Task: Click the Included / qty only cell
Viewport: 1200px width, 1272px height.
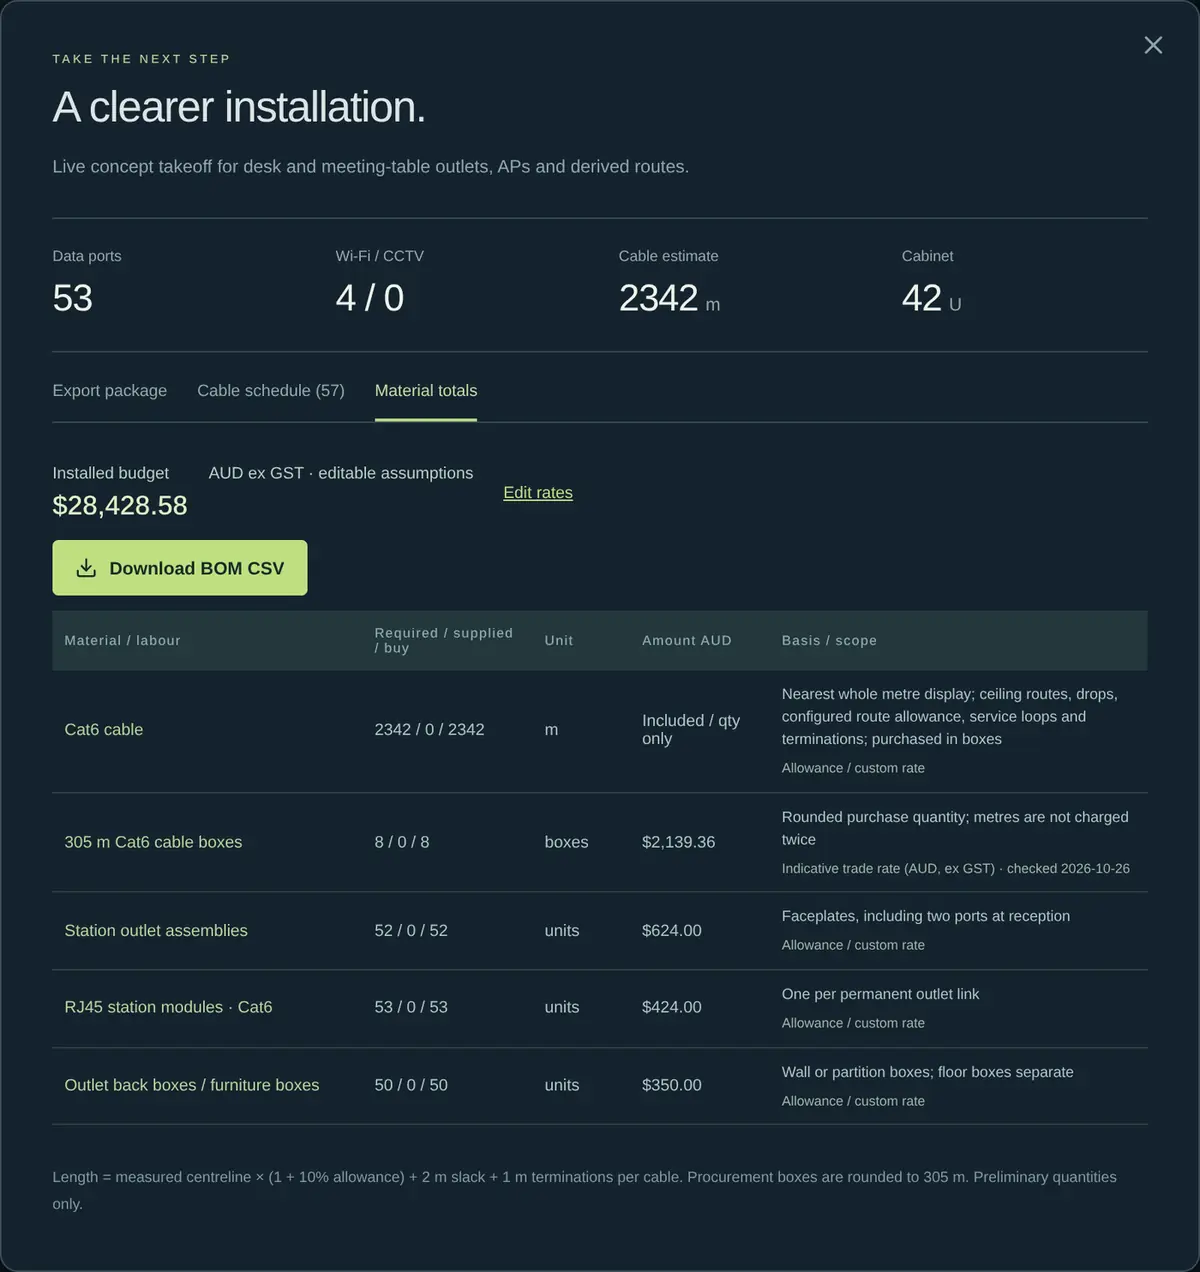Action: click(x=691, y=729)
